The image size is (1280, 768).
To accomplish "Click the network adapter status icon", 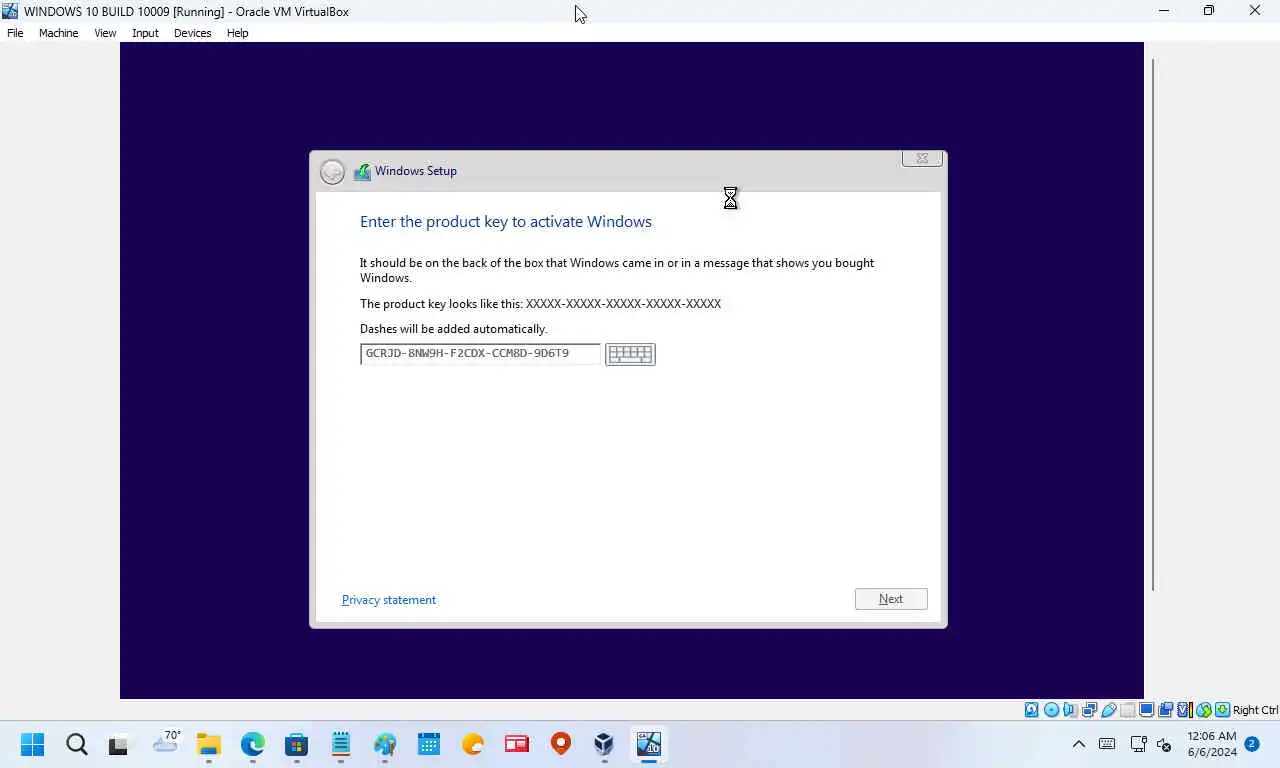I will pyautogui.click(x=1089, y=710).
